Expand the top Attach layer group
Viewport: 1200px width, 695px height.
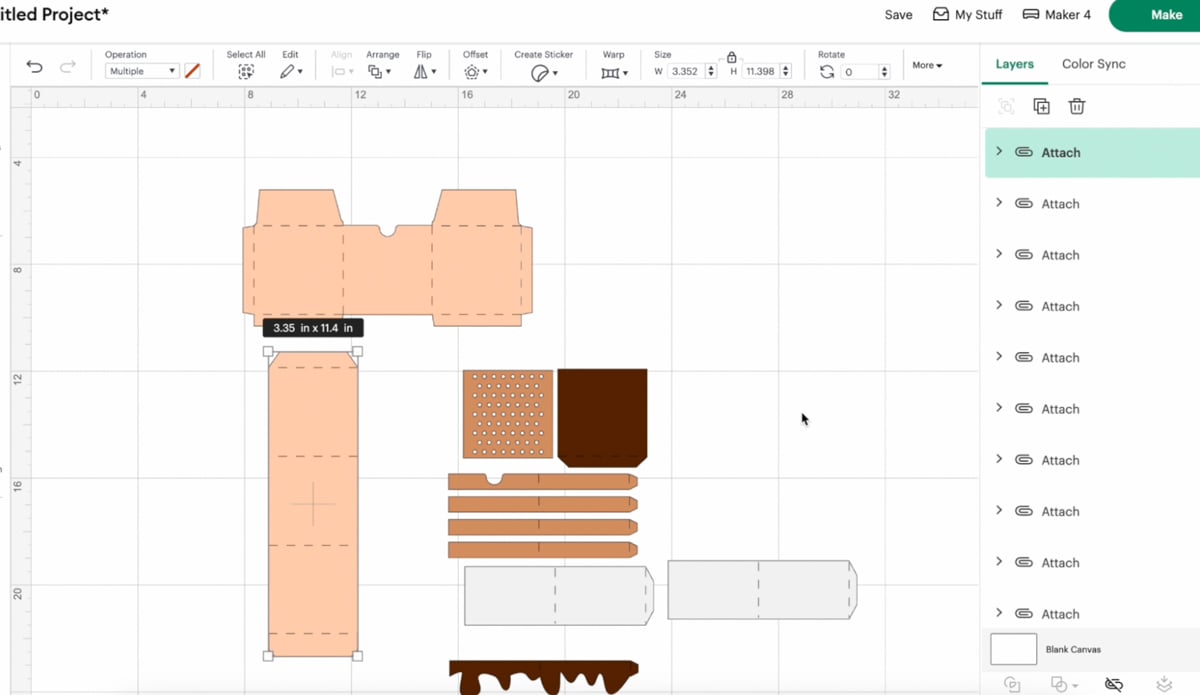coord(999,152)
